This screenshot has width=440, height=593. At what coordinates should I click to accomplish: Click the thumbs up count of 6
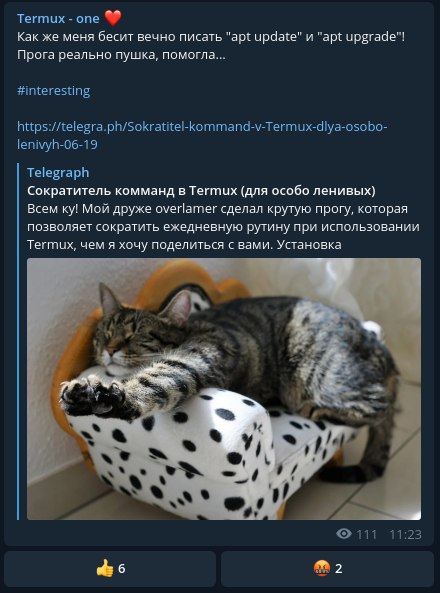(x=121, y=568)
